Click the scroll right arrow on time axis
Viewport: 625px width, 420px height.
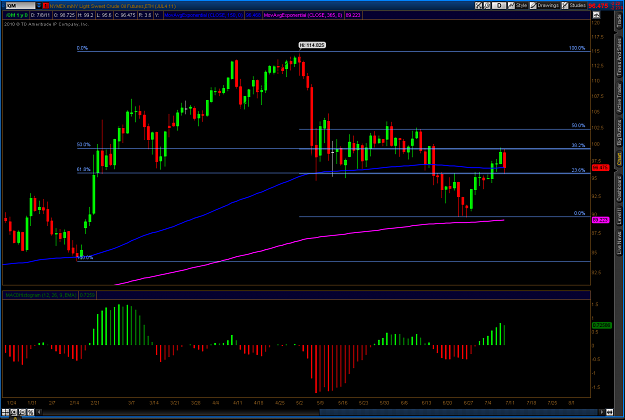[602, 412]
